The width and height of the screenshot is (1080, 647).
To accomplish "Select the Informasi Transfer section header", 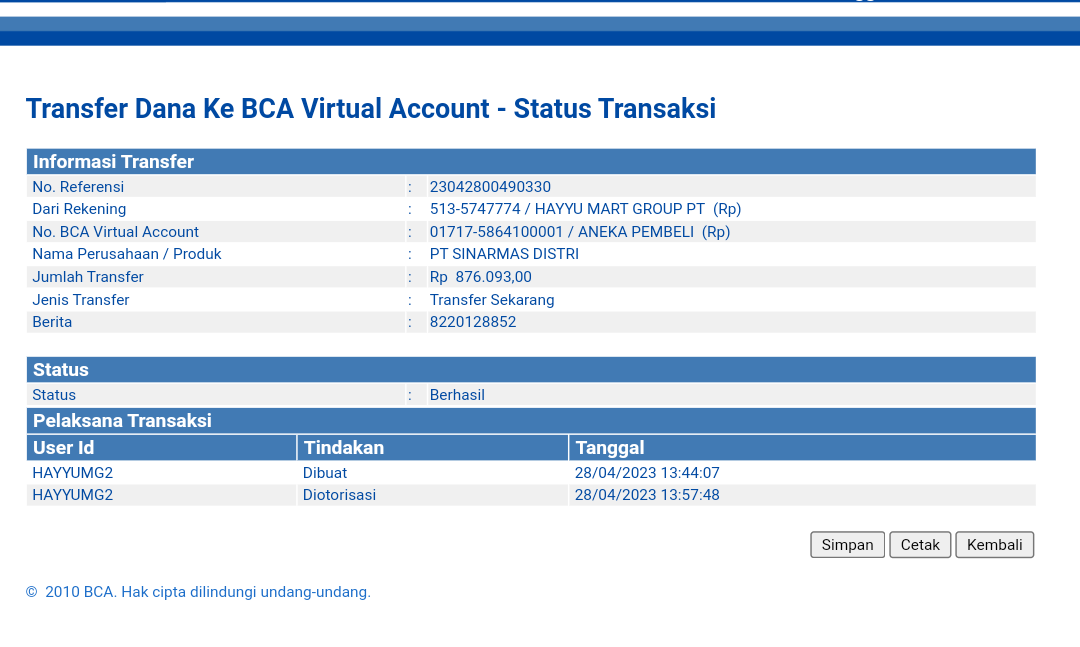I will tap(113, 162).
